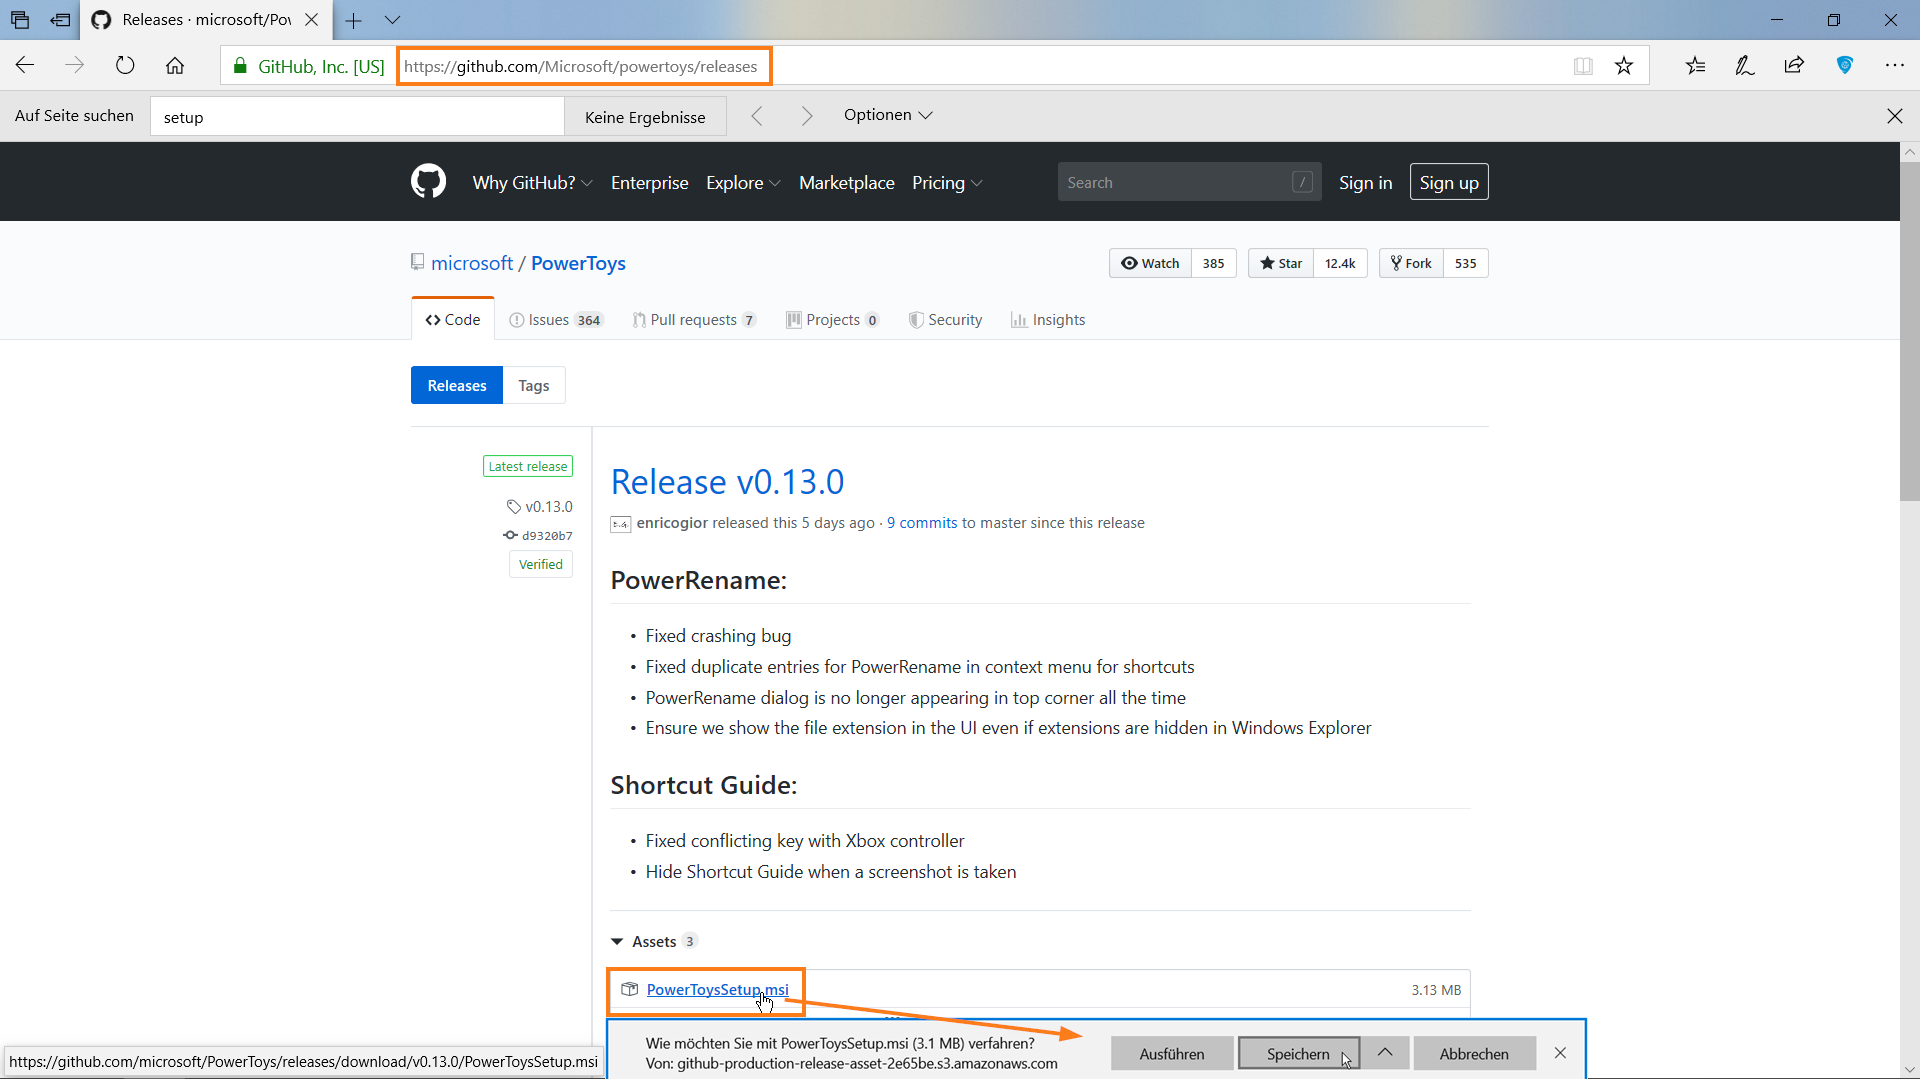The image size is (1920, 1079).
Task: Click Ausführen in the download bar
Action: coord(1172,1054)
